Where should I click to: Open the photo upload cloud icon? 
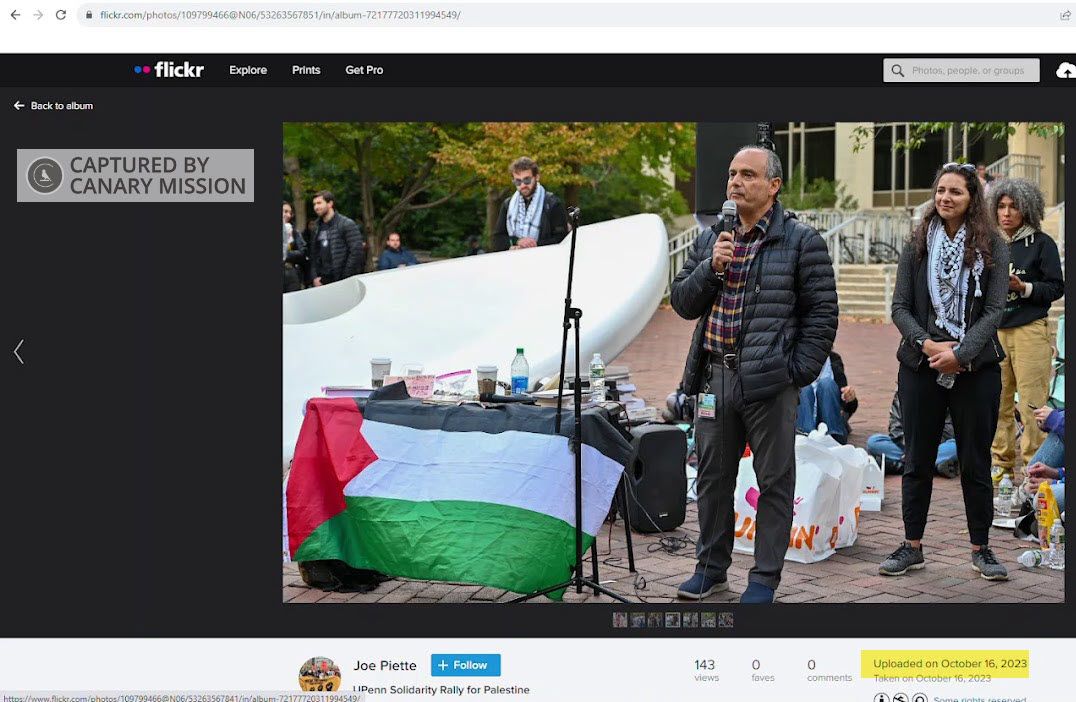[1066, 70]
